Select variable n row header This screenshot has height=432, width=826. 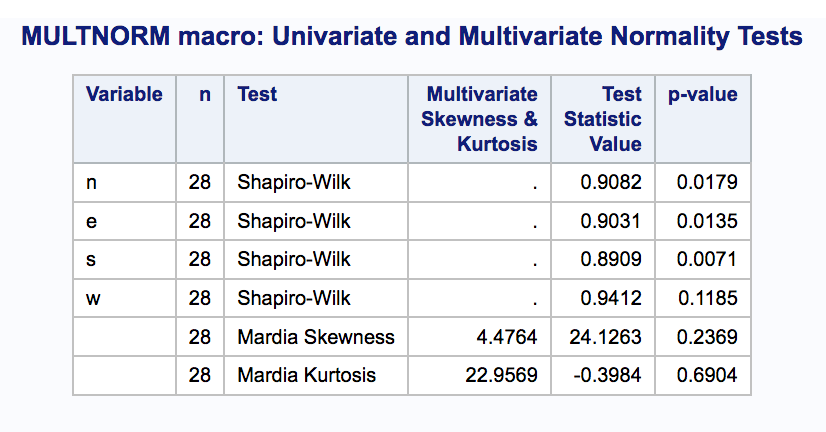click(x=91, y=182)
